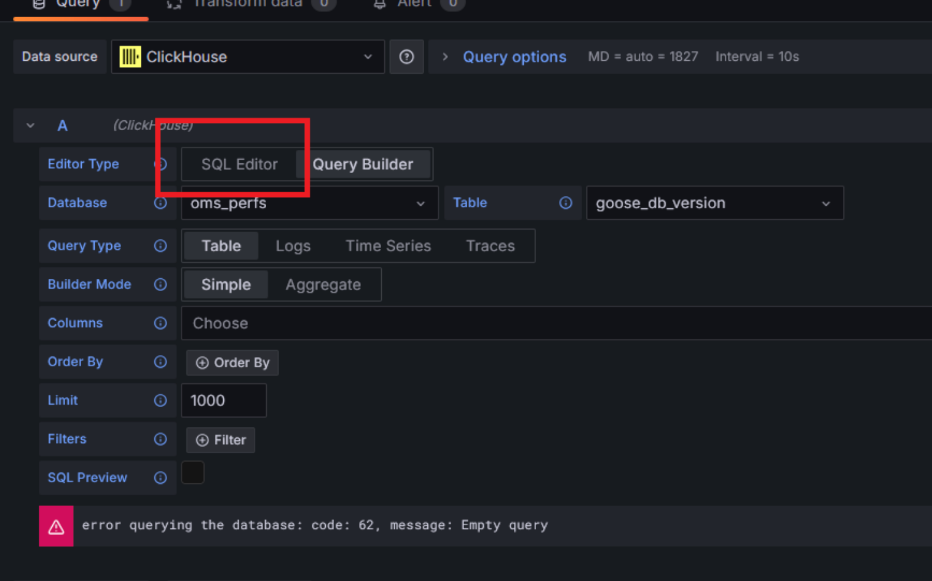Click the 'MD = auto = 1827' text
Viewport: 932px width, 581px height.
[x=643, y=56]
